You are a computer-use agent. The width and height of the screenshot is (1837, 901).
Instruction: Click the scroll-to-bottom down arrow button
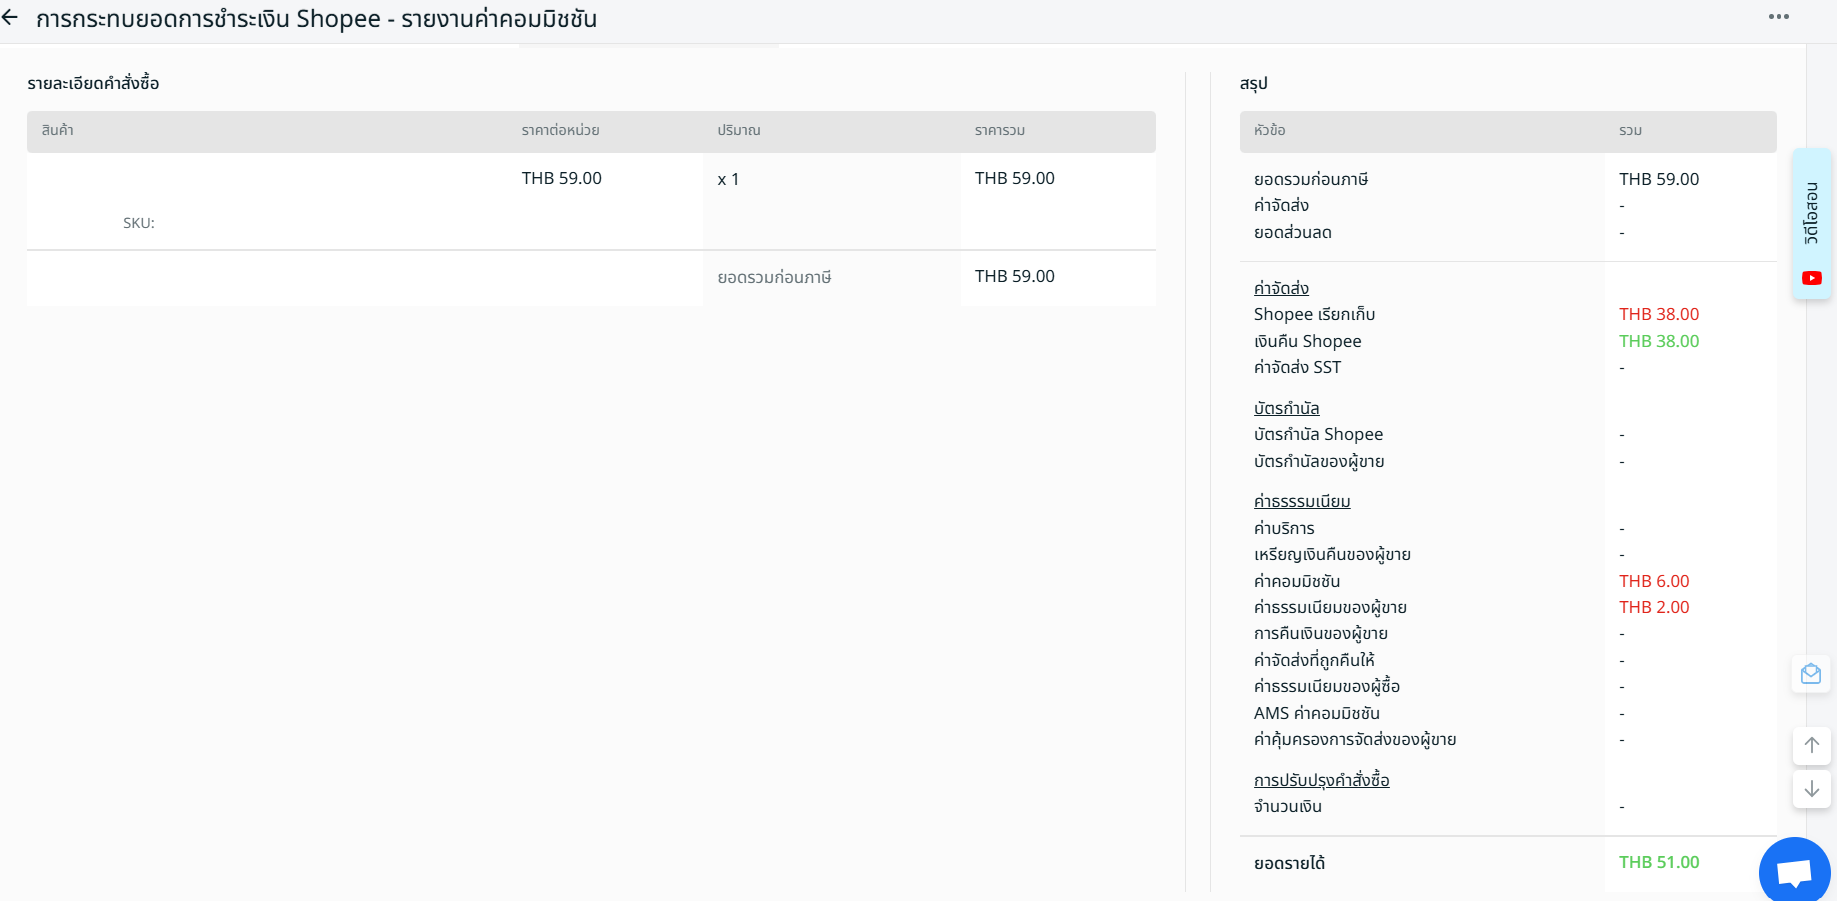(1811, 789)
